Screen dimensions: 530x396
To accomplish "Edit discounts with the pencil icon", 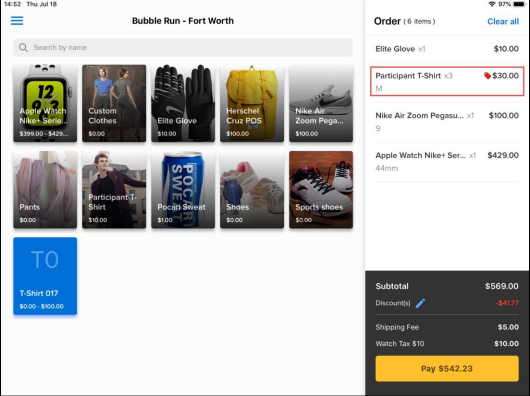I will tap(420, 303).
